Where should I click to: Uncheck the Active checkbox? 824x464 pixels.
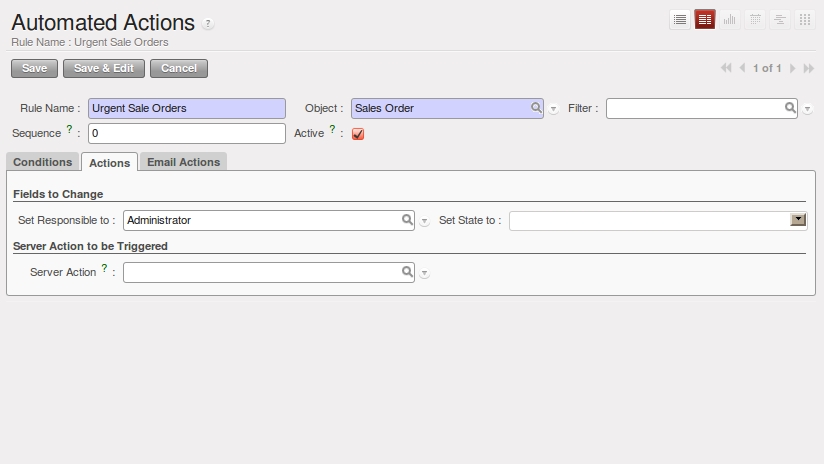[358, 134]
